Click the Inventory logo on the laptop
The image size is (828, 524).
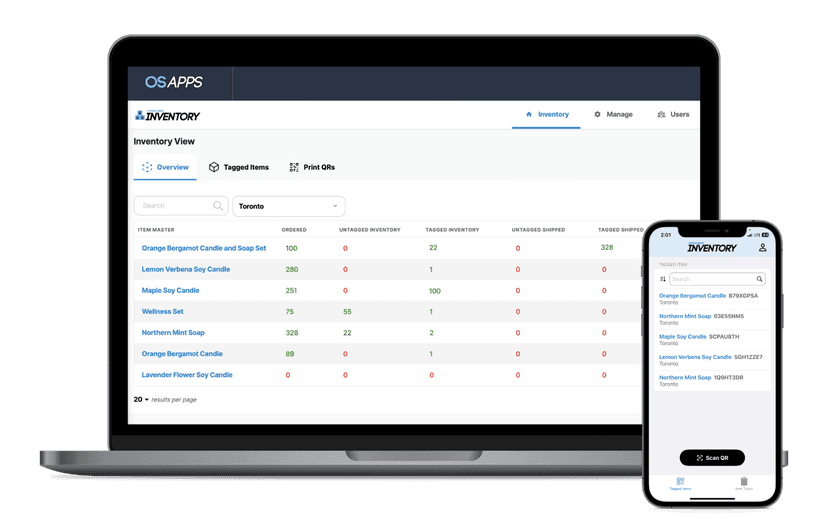click(167, 116)
